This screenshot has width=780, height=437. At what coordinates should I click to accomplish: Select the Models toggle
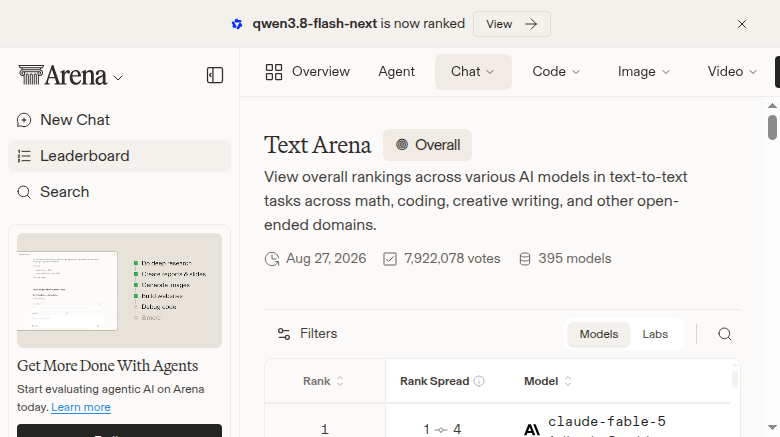[x=598, y=334]
